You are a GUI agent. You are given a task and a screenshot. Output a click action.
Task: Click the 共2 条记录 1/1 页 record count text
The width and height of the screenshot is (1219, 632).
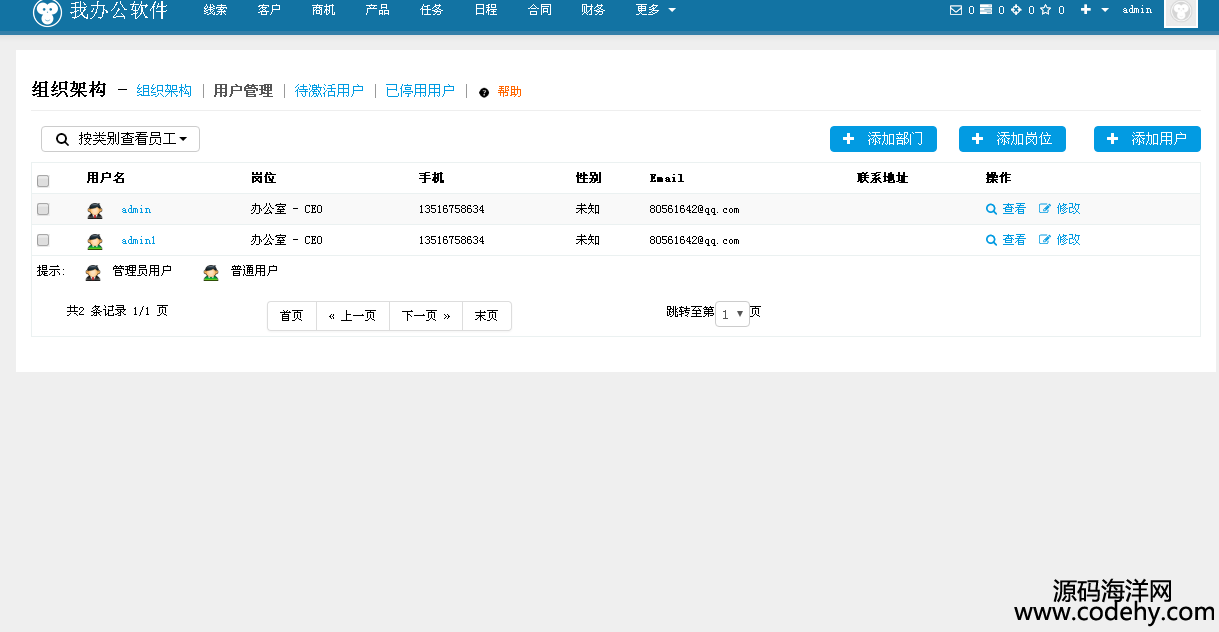pyautogui.click(x=117, y=311)
